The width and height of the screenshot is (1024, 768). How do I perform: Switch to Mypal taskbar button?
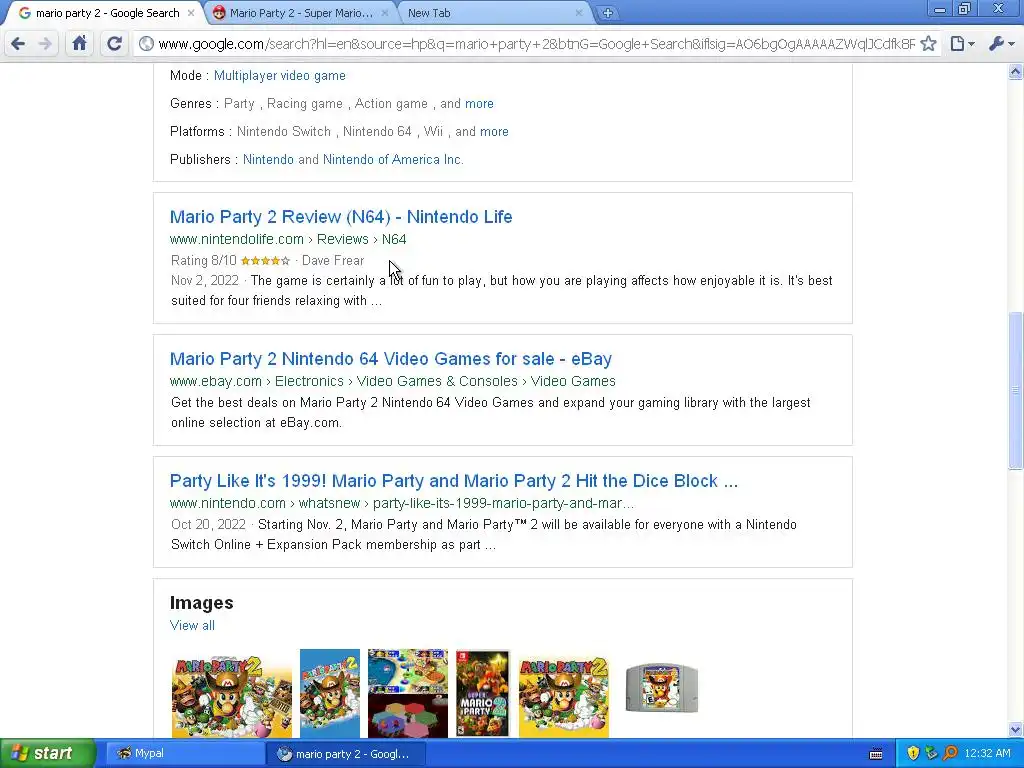click(x=184, y=754)
